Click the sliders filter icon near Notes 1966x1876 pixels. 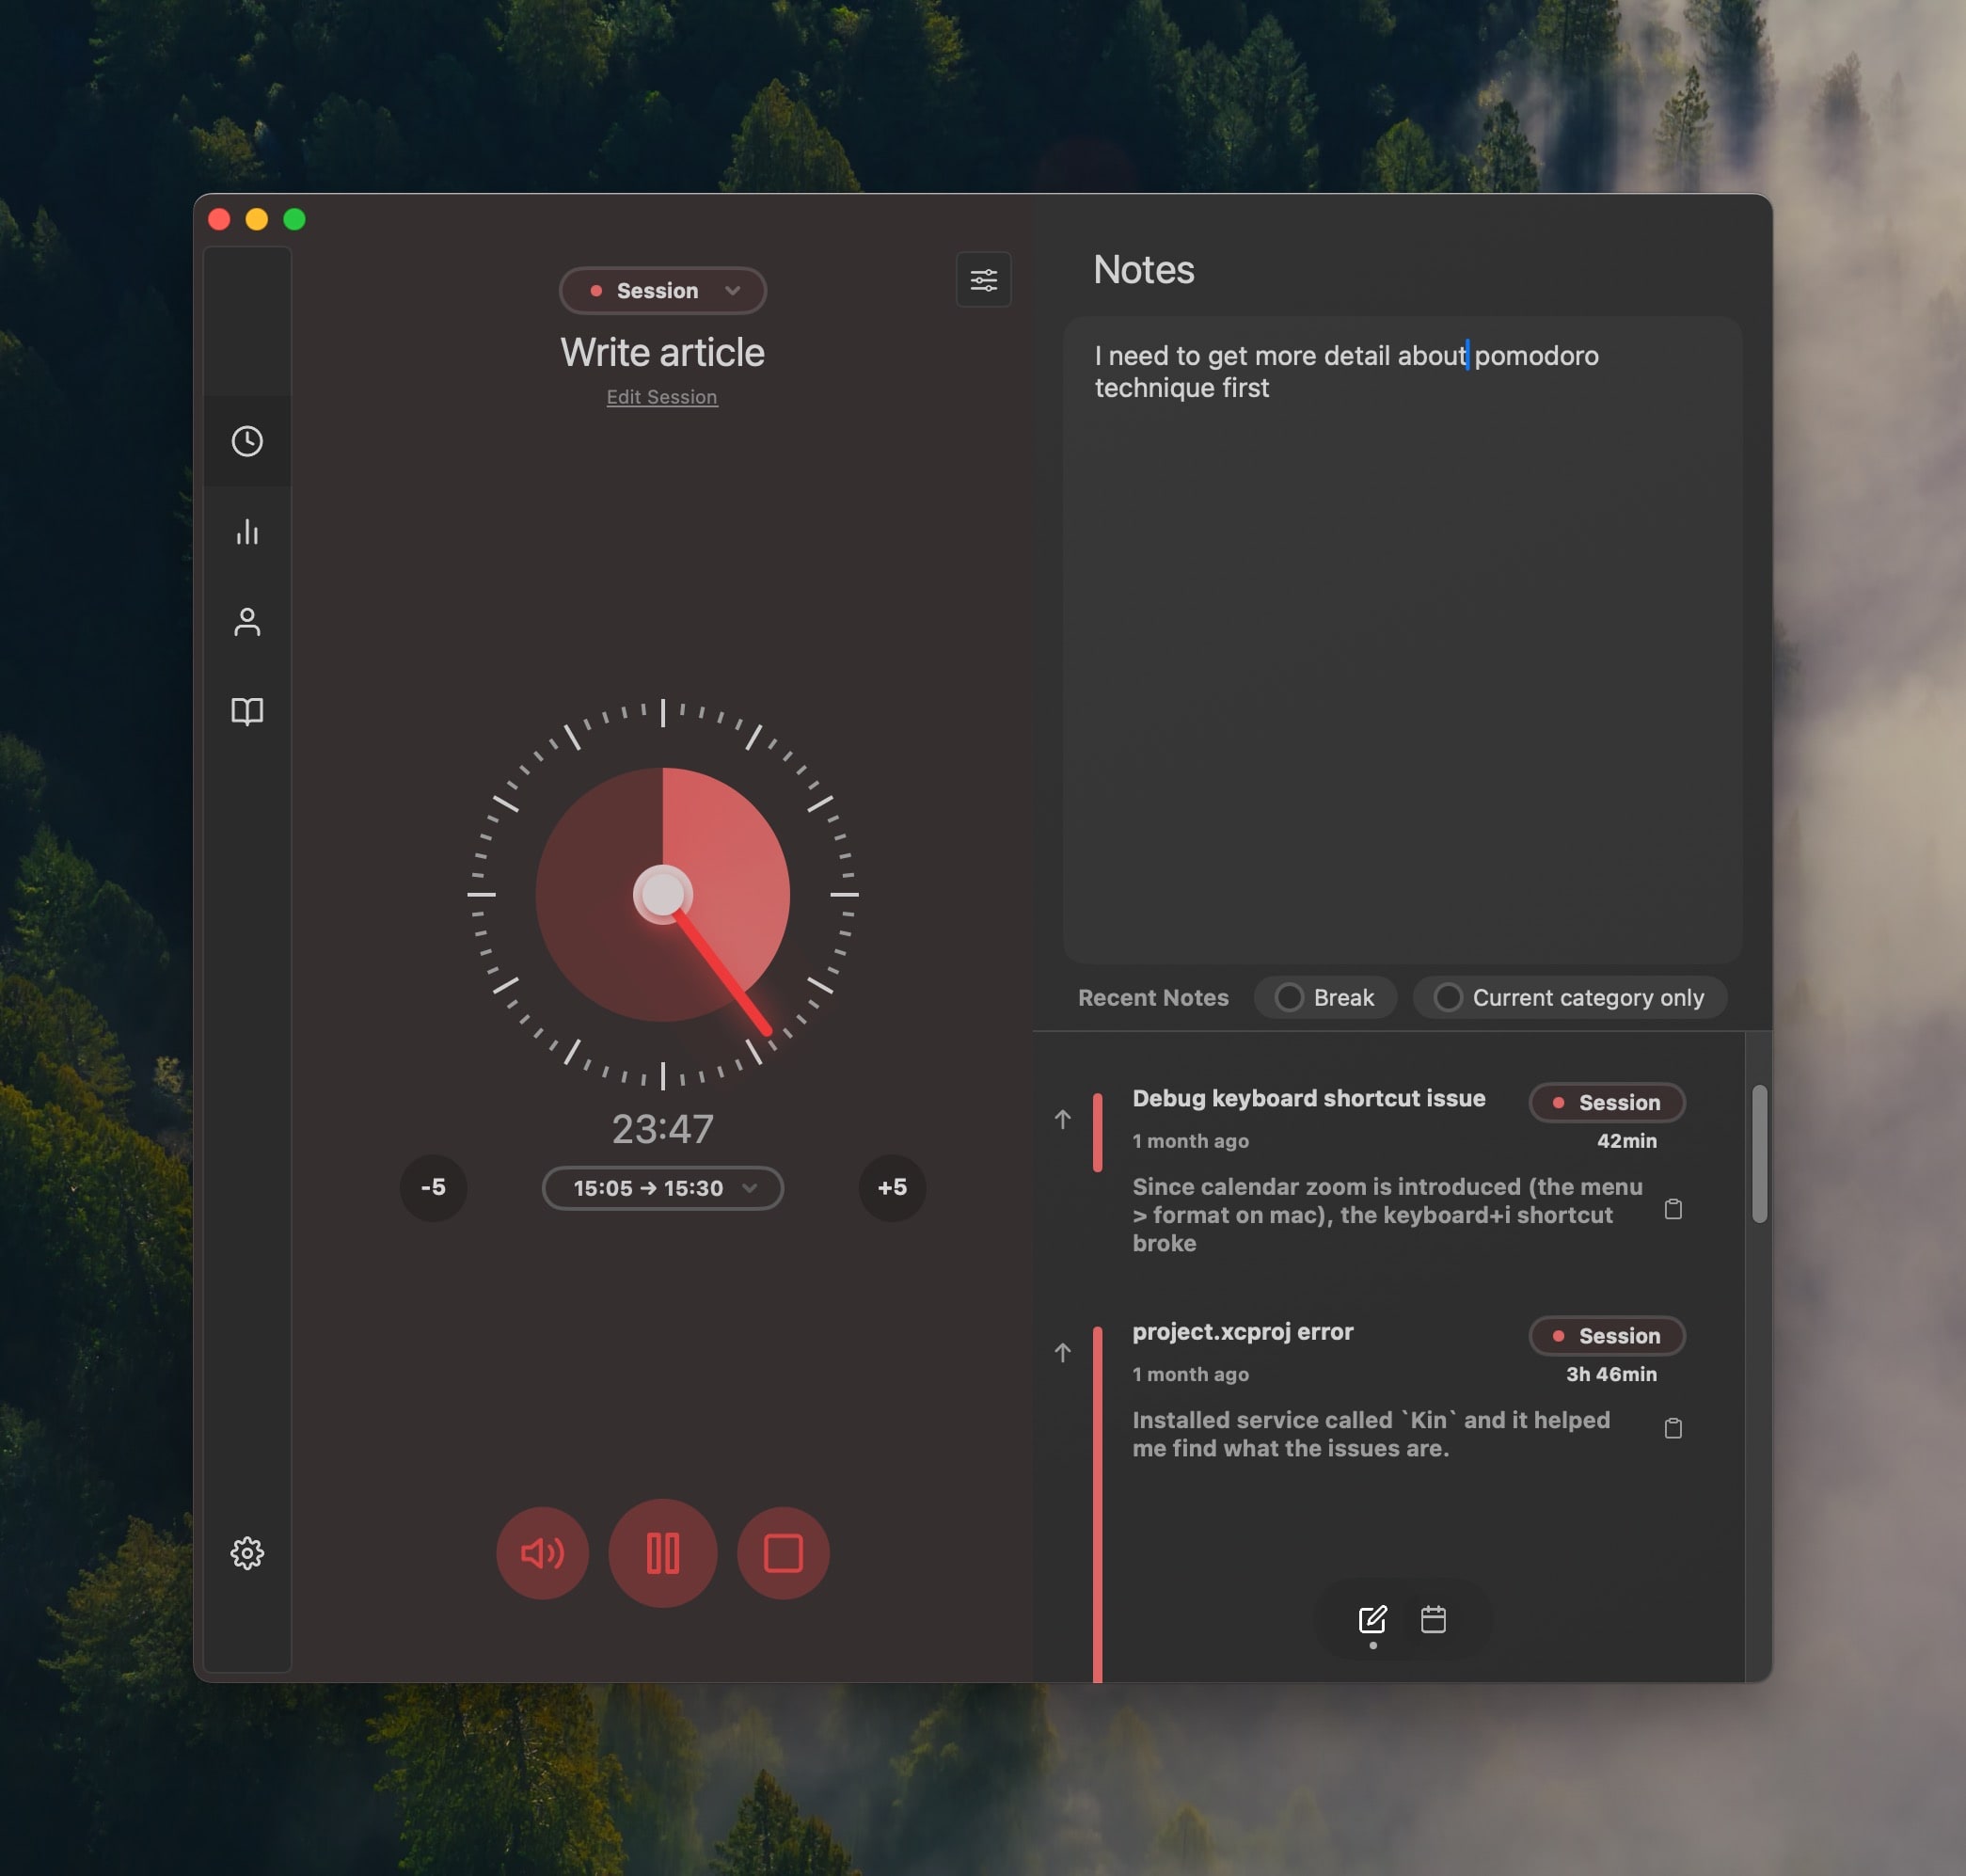pos(983,280)
